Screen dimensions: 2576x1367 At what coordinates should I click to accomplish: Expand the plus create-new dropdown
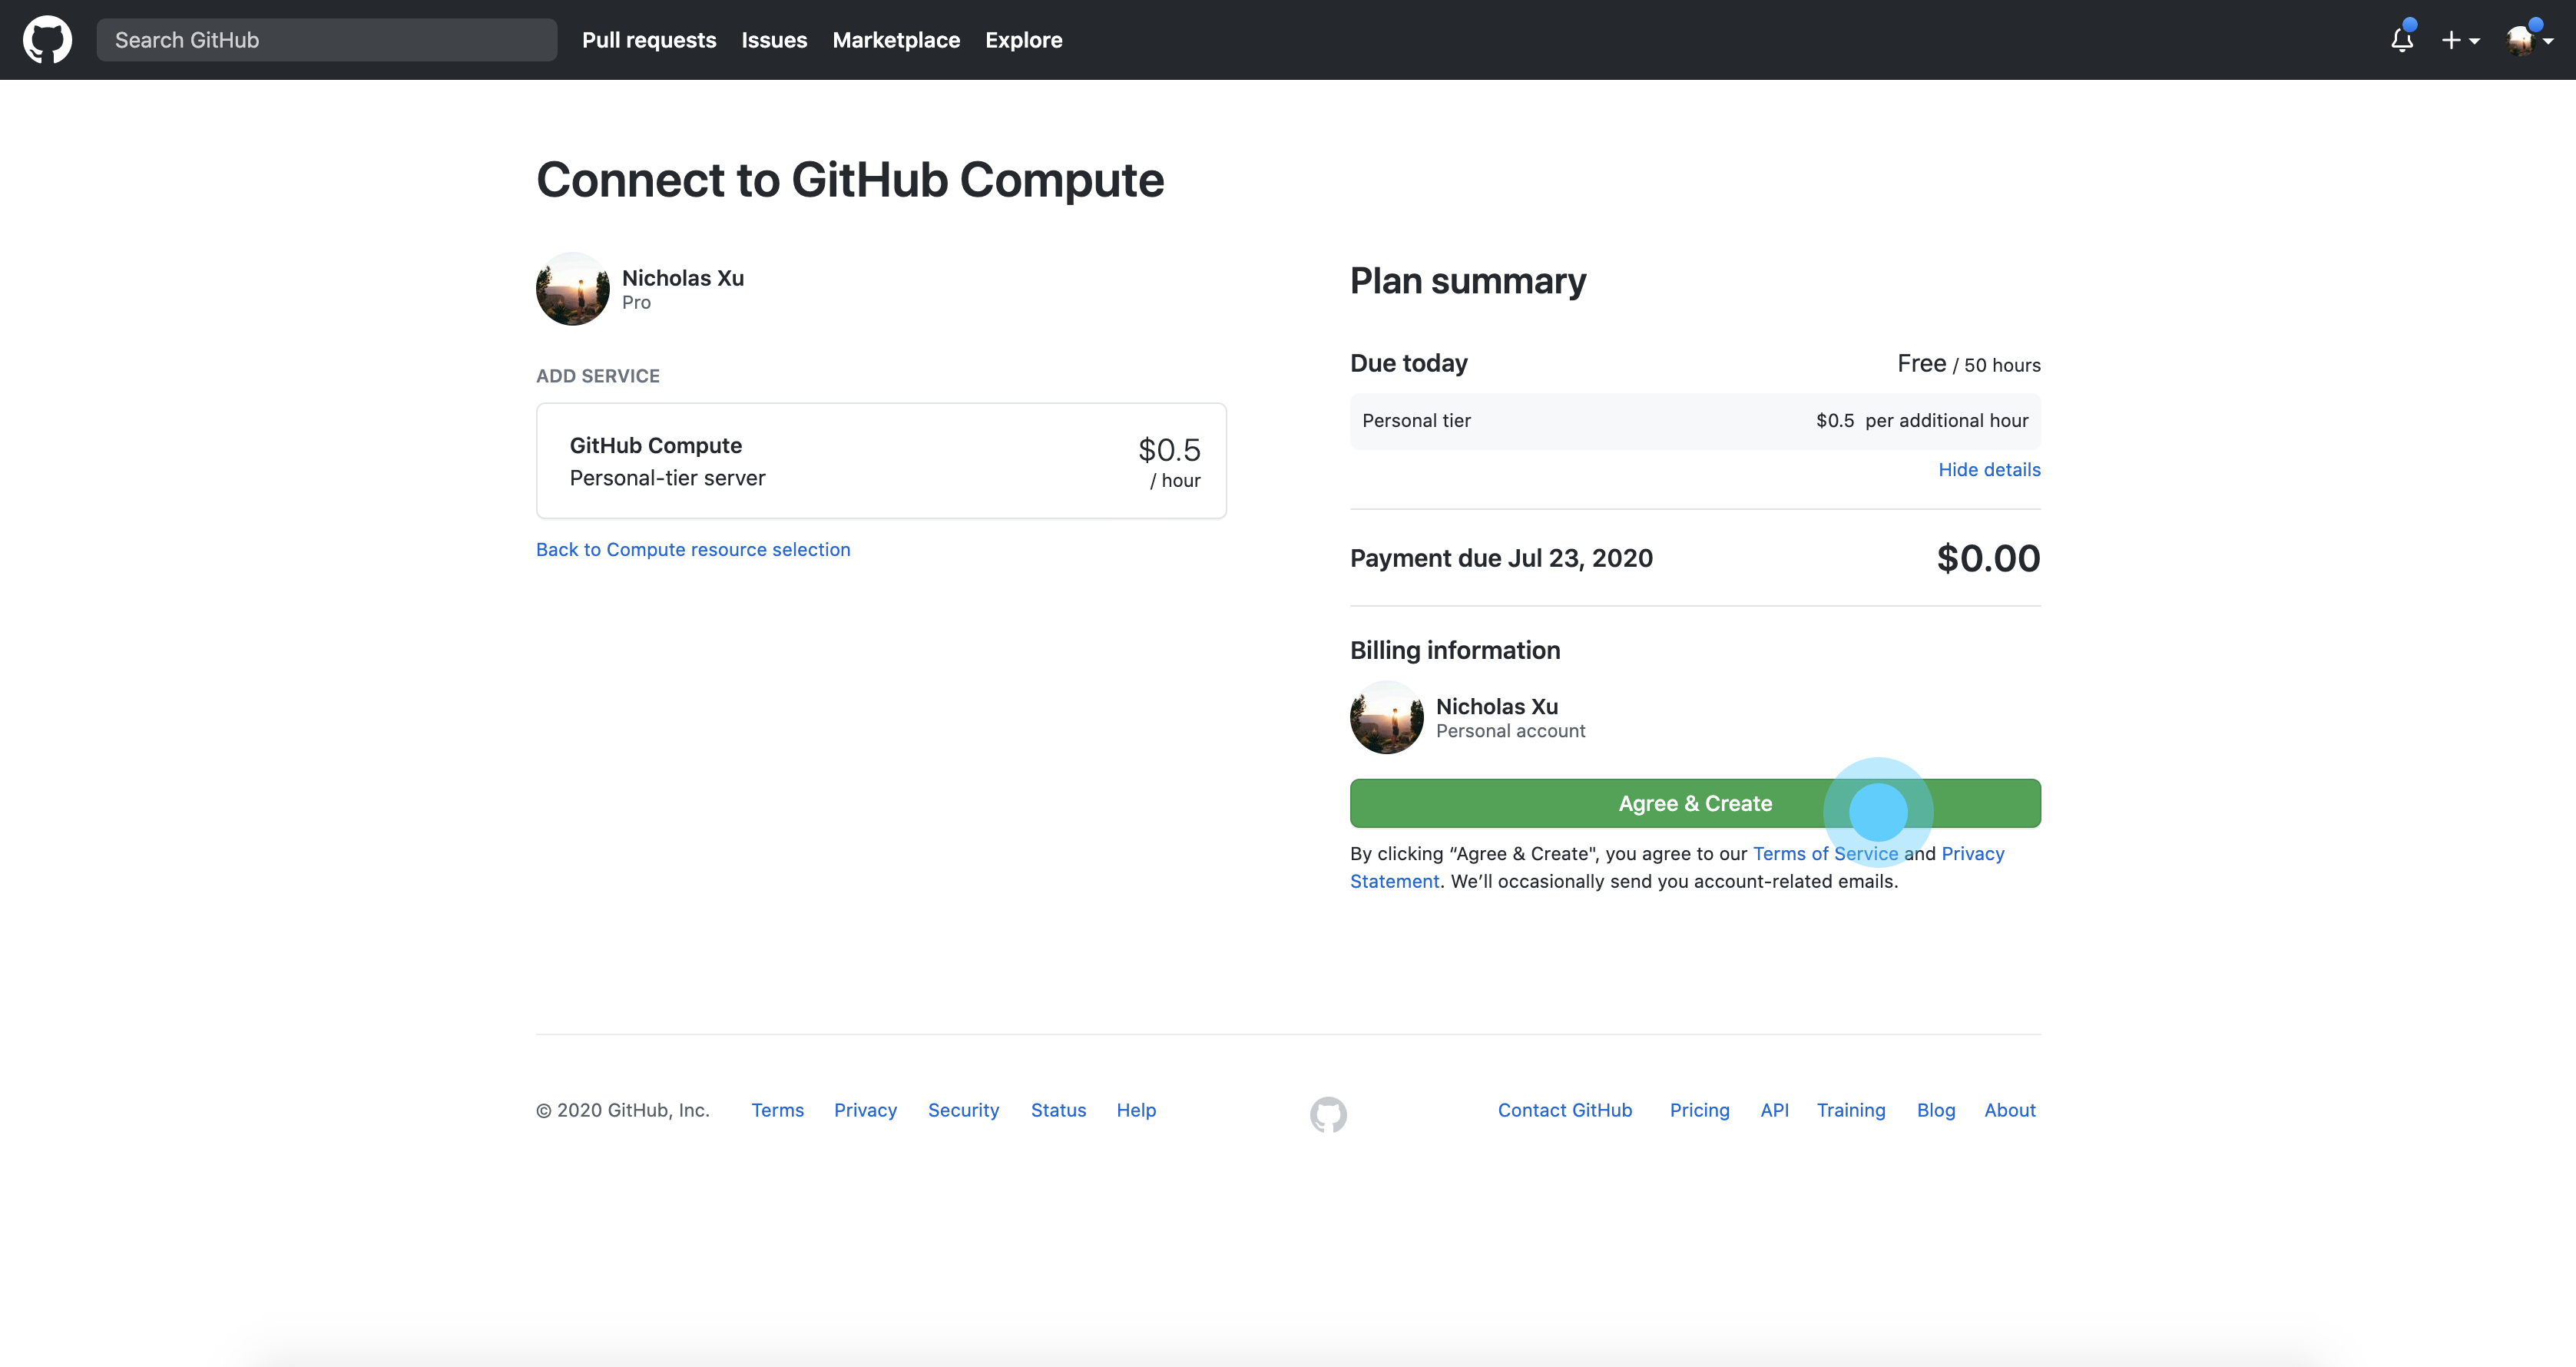click(x=2459, y=41)
